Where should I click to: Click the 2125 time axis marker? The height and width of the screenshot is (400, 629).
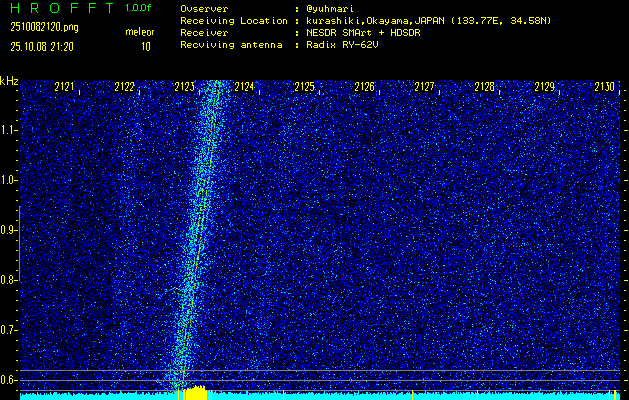coord(304,88)
